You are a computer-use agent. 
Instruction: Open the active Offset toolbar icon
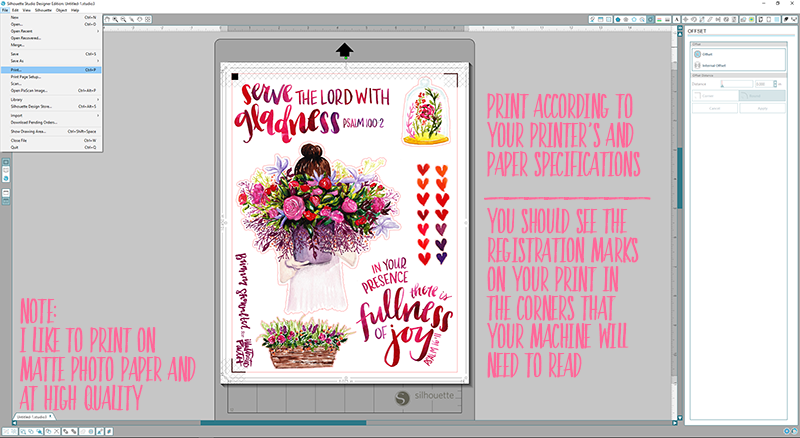point(651,19)
